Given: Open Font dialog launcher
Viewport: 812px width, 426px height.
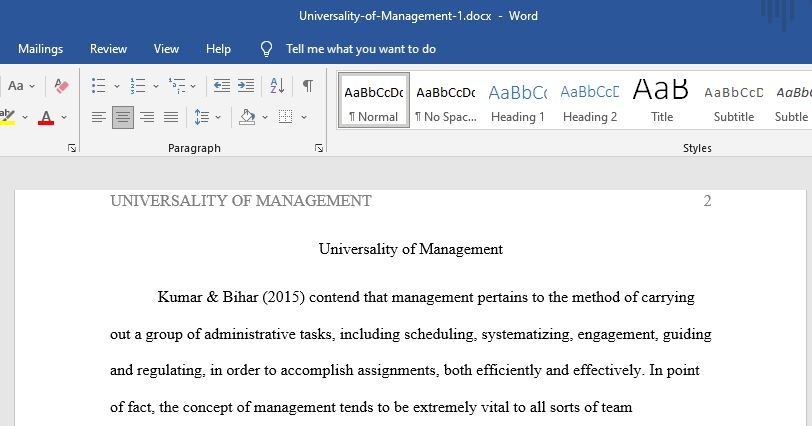Looking at the screenshot, I should 72,148.
